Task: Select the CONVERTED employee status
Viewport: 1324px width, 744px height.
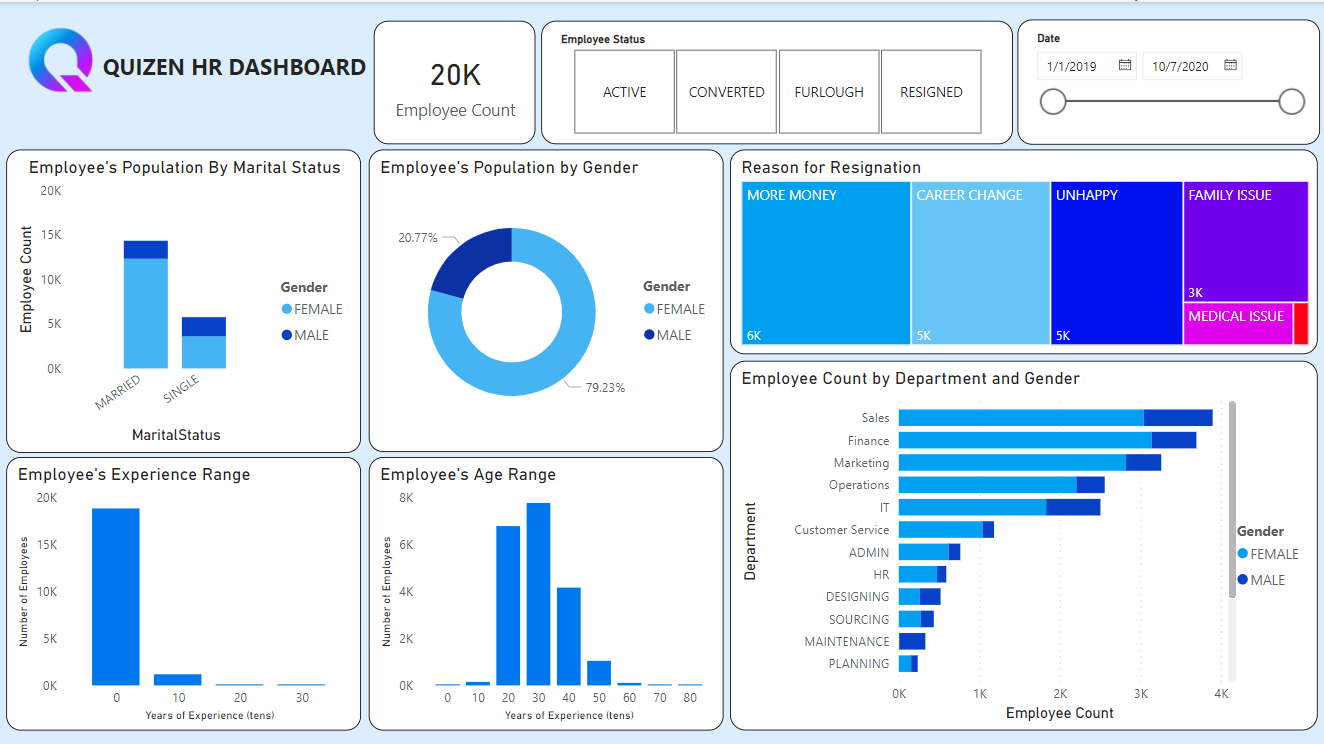Action: (x=726, y=91)
